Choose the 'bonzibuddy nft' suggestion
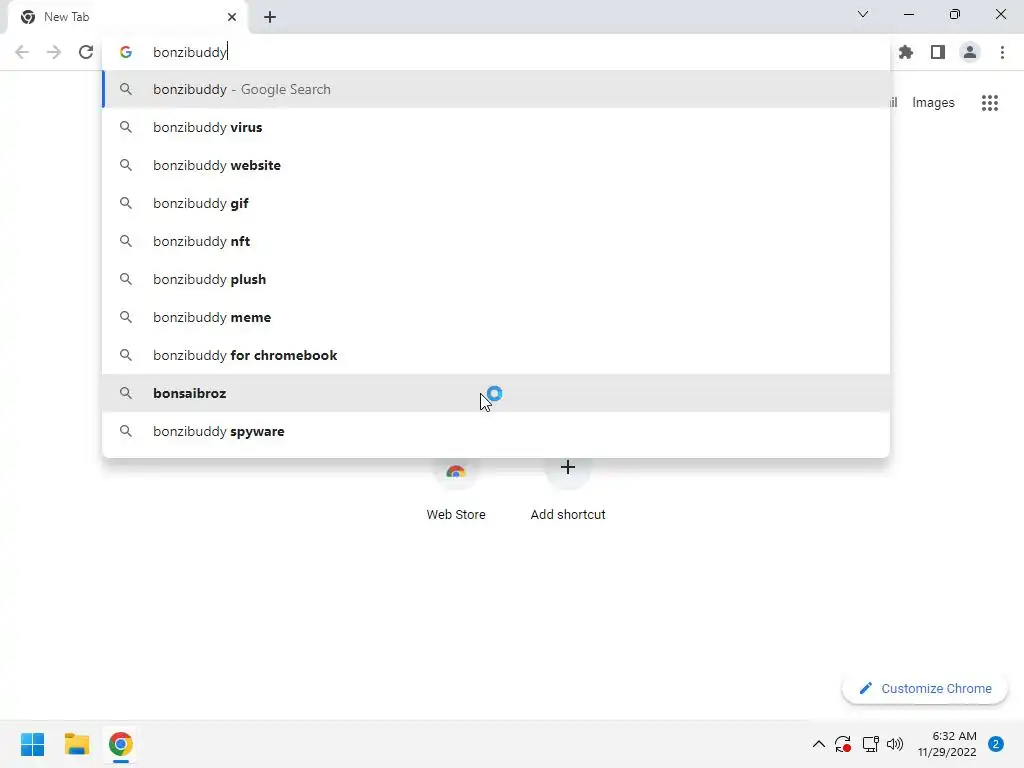Screen dimensions: 1024x768 [x=496, y=241]
